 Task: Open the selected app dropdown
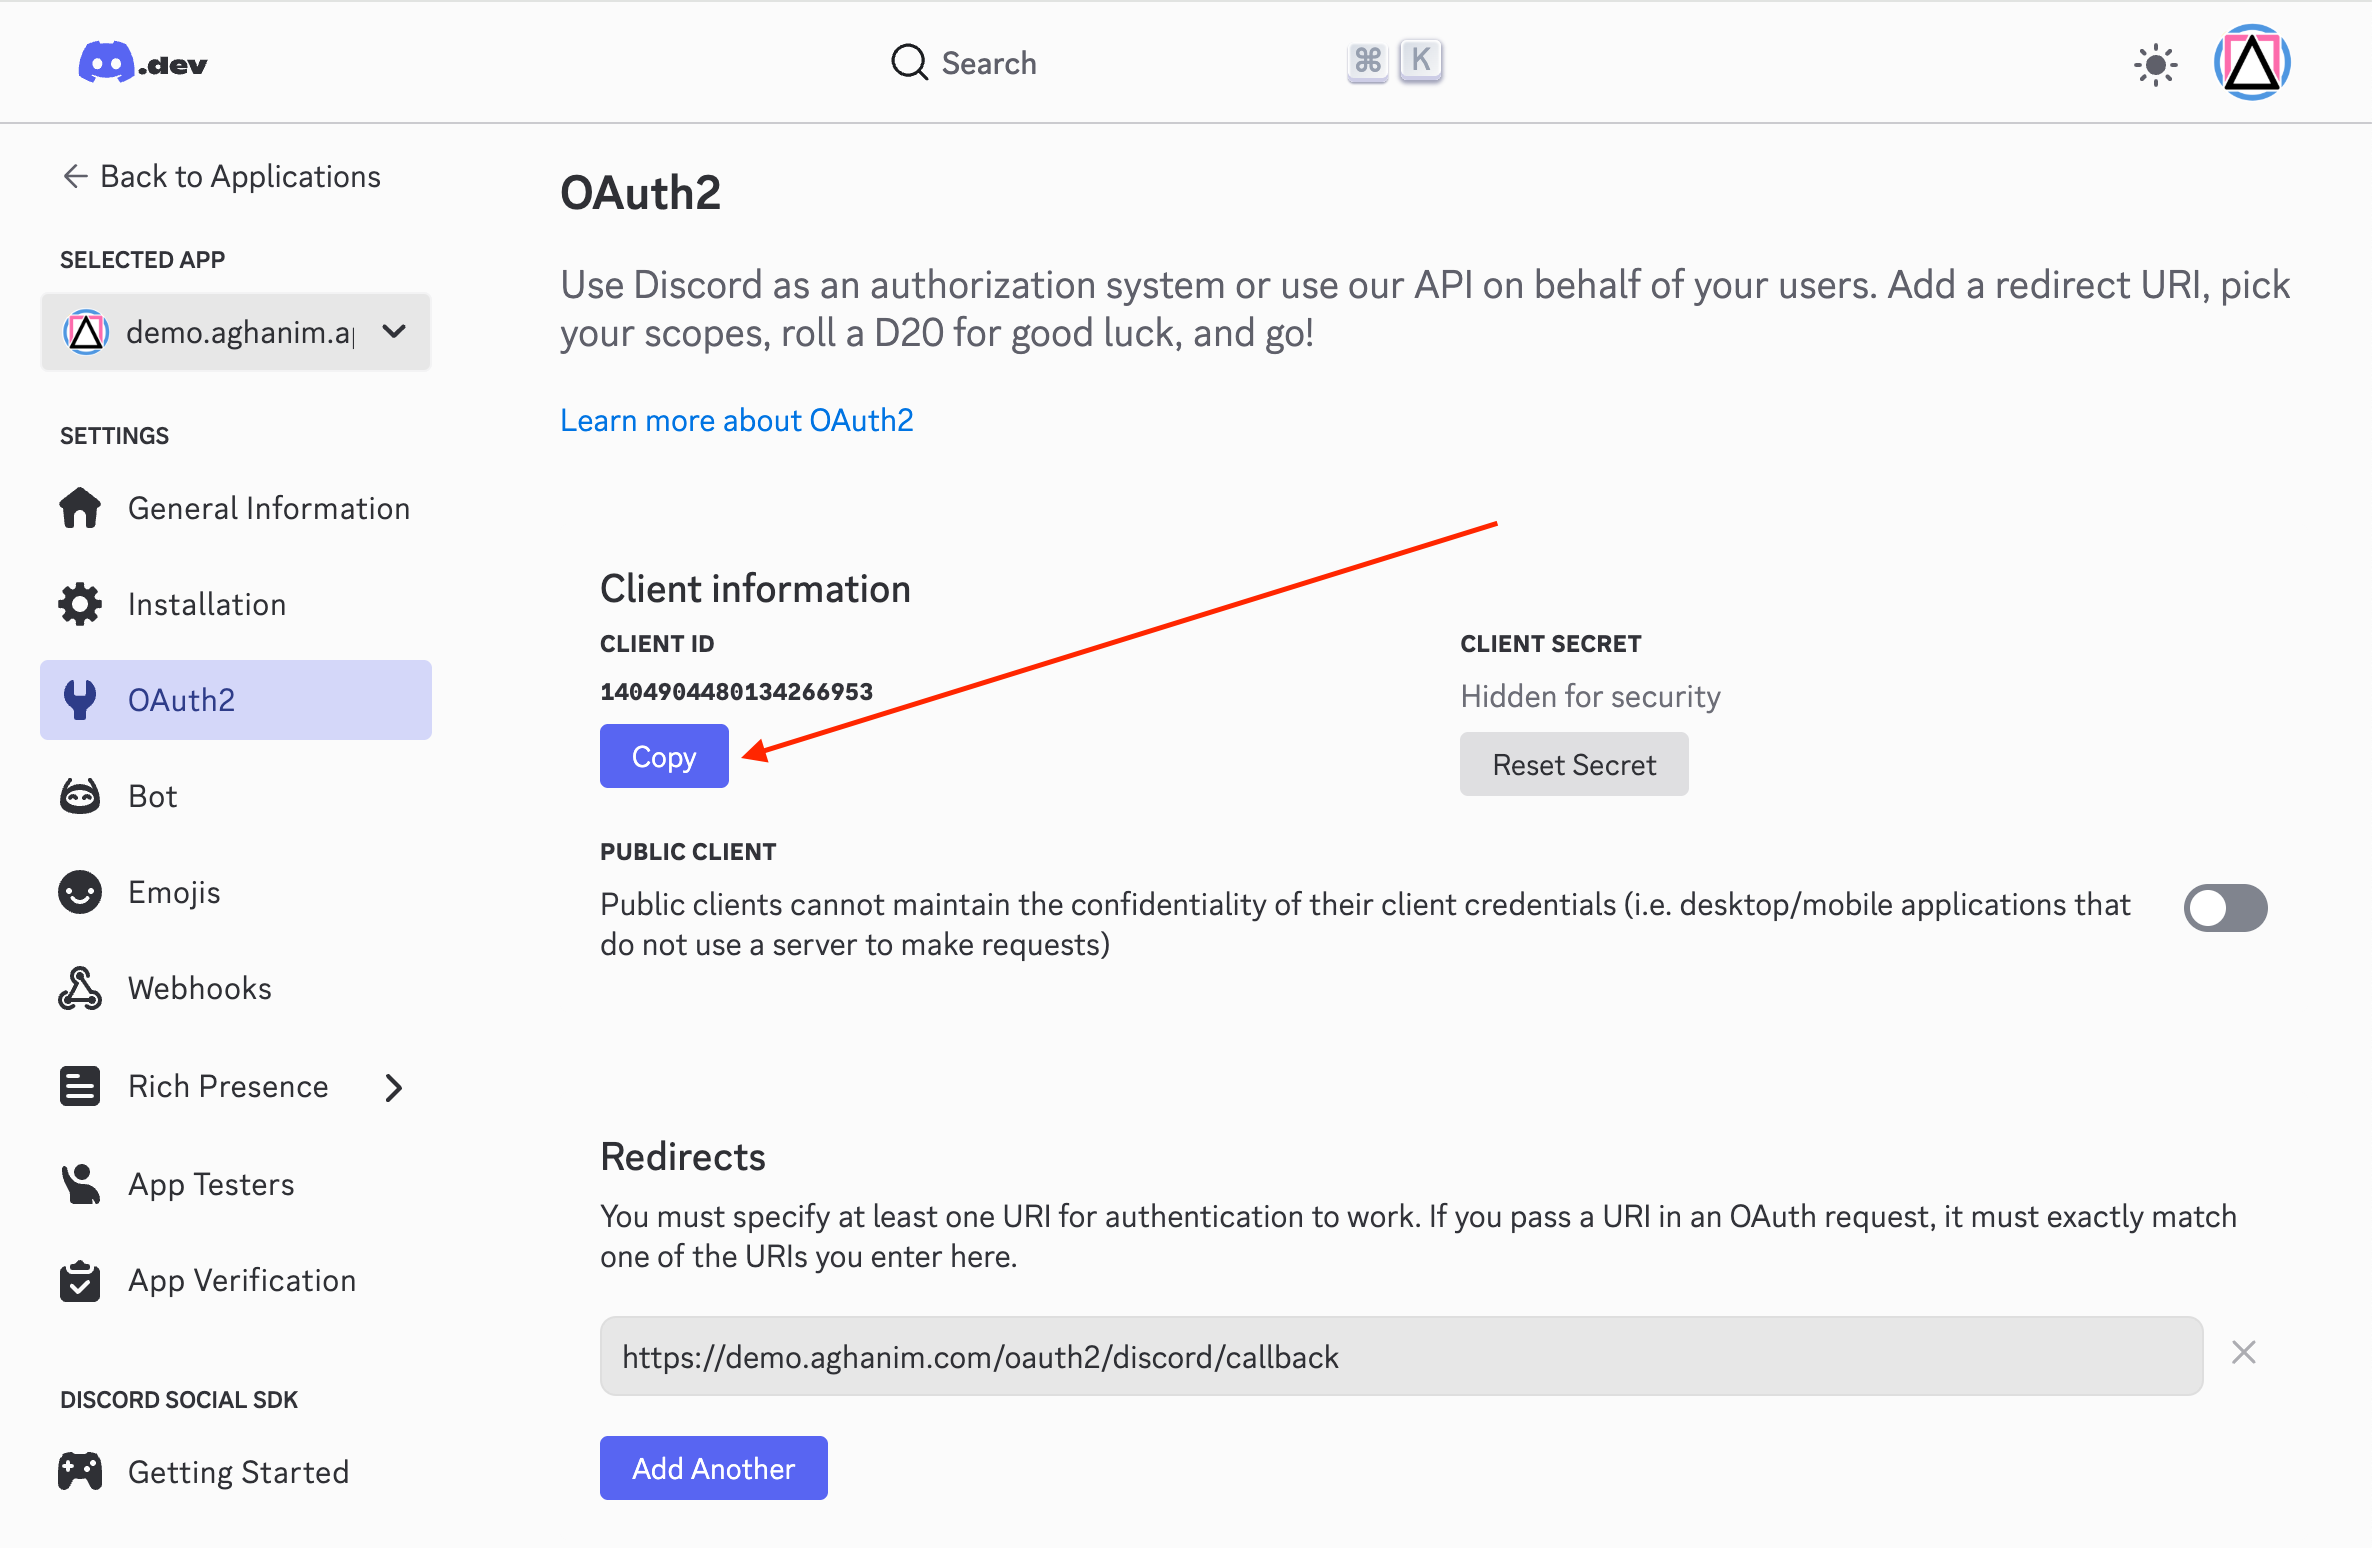tap(392, 331)
